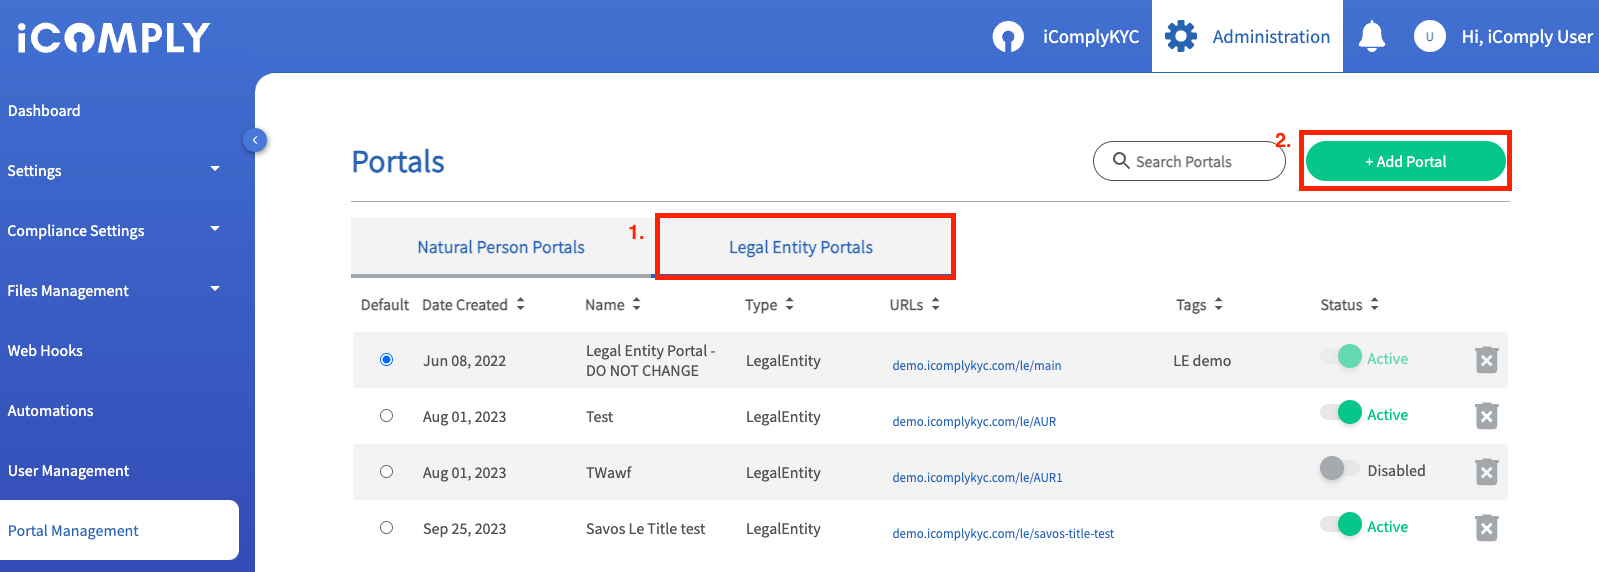This screenshot has height=572, width=1599.
Task: Open User Management in the sidebar
Action: coord(68,471)
